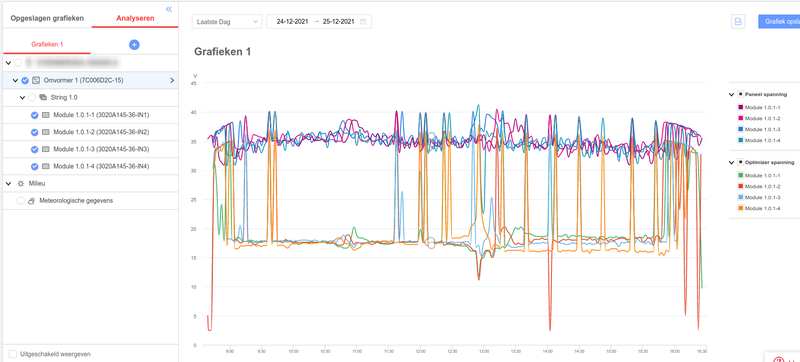Click the help icon at bottom right

click(779, 358)
